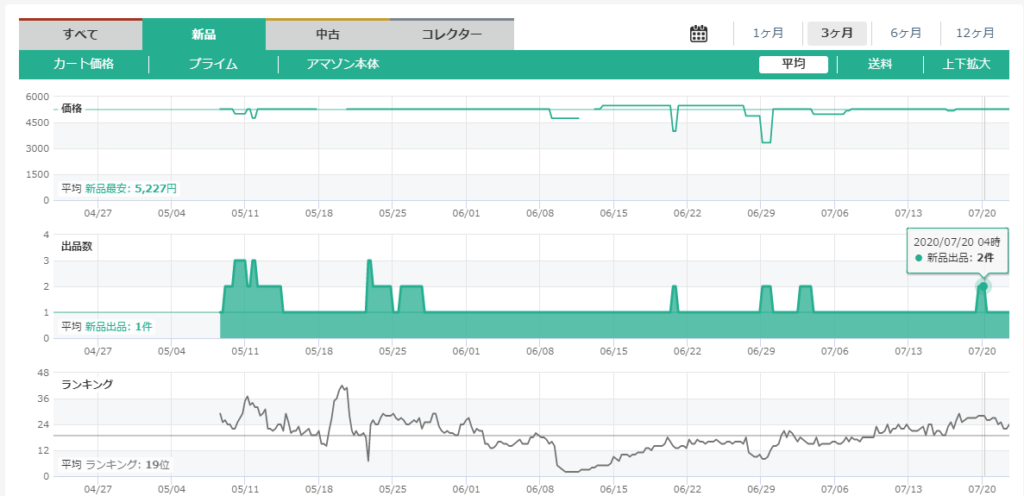
Task: Toggle 送料 shipping inclusion
Action: coord(880,64)
